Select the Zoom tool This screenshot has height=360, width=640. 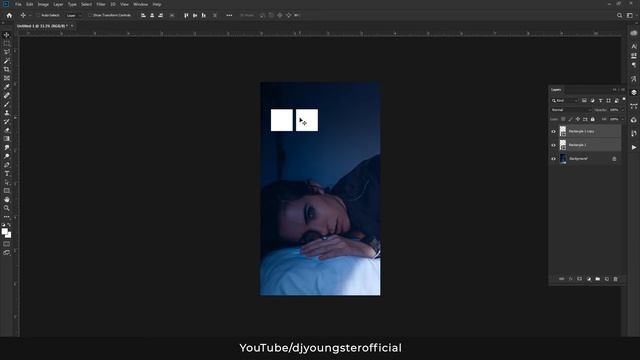[x=7, y=208]
